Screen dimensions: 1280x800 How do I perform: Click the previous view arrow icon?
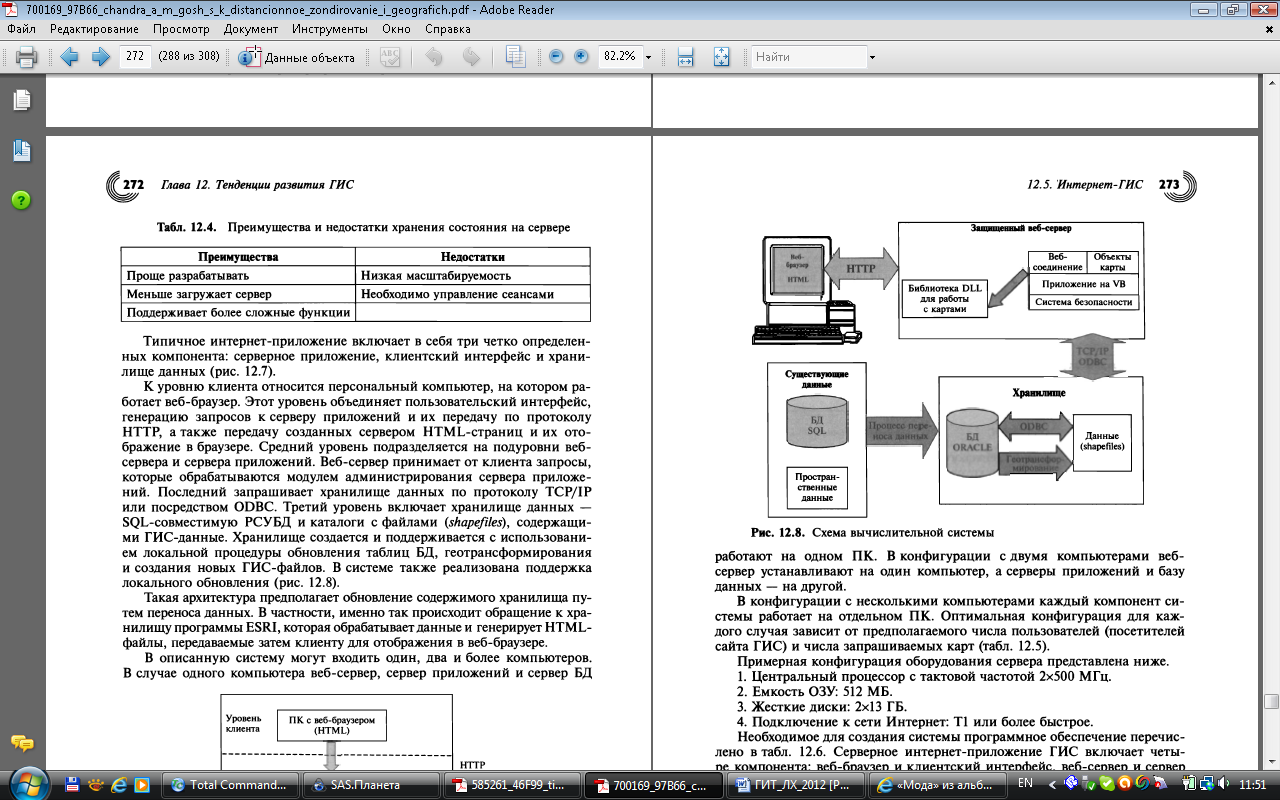coord(434,57)
